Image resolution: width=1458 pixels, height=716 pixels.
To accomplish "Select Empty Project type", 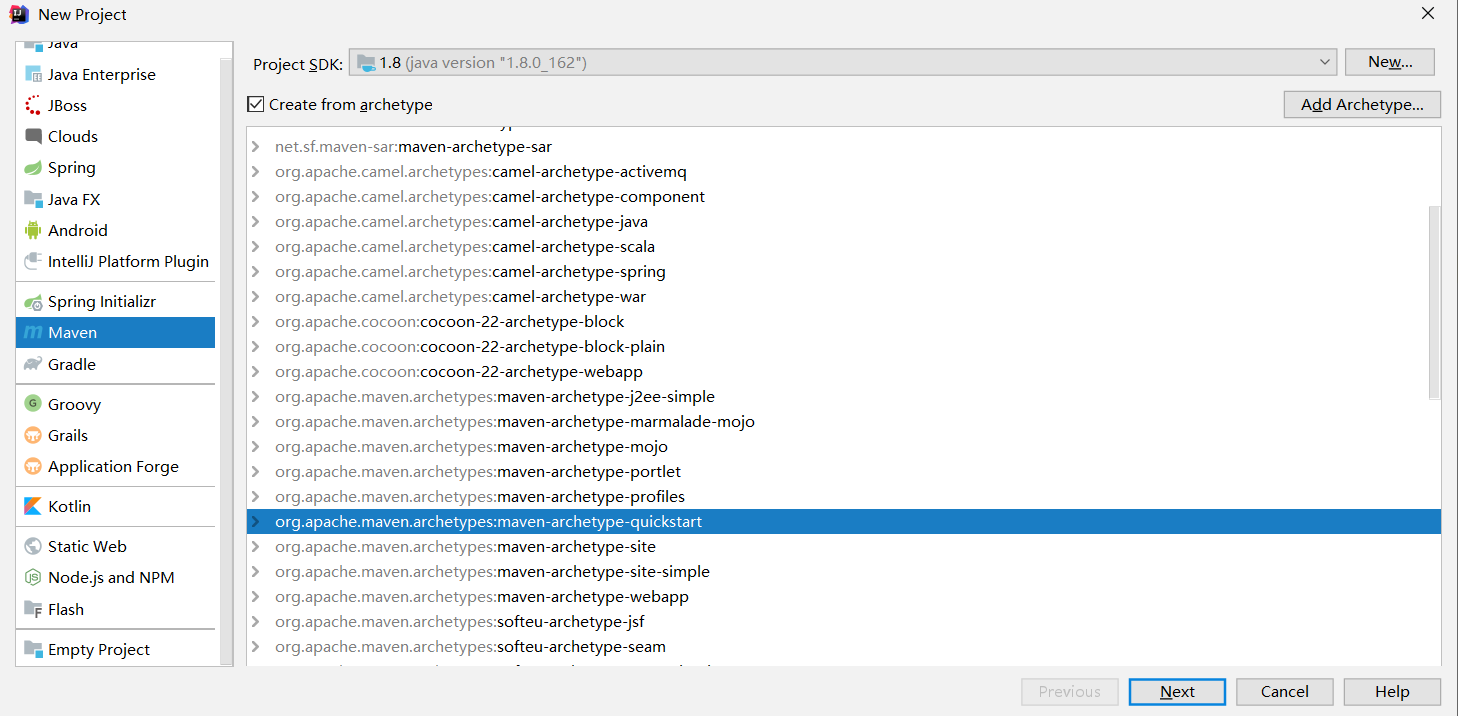I will pos(116,649).
